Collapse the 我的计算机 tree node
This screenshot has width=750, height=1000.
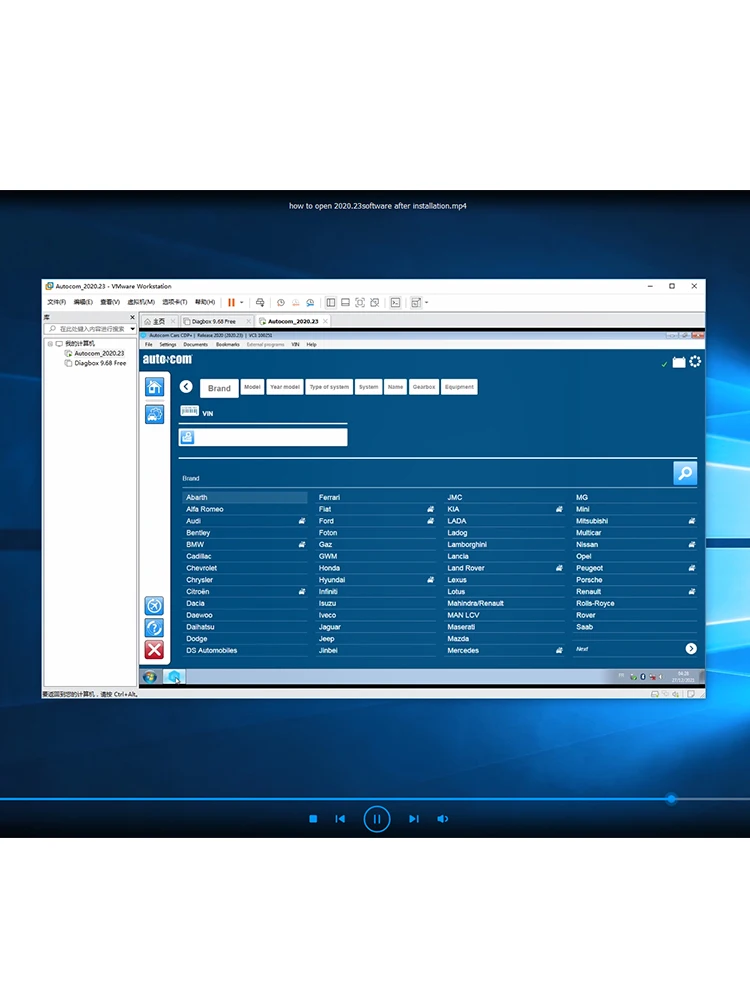click(50, 344)
